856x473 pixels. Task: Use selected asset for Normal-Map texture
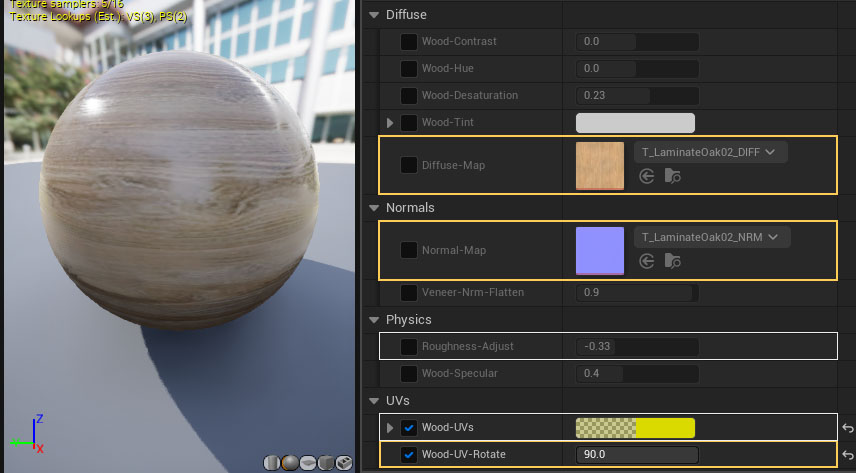[x=646, y=261]
